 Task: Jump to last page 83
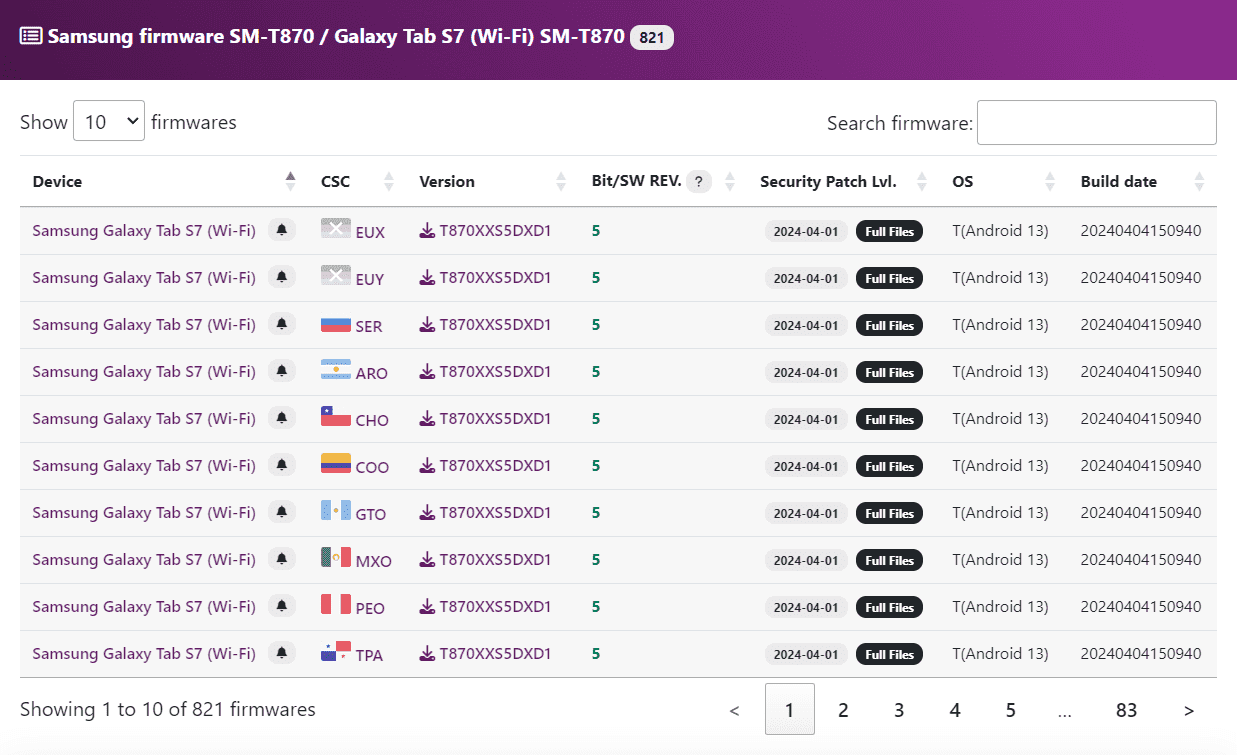coord(1127,710)
